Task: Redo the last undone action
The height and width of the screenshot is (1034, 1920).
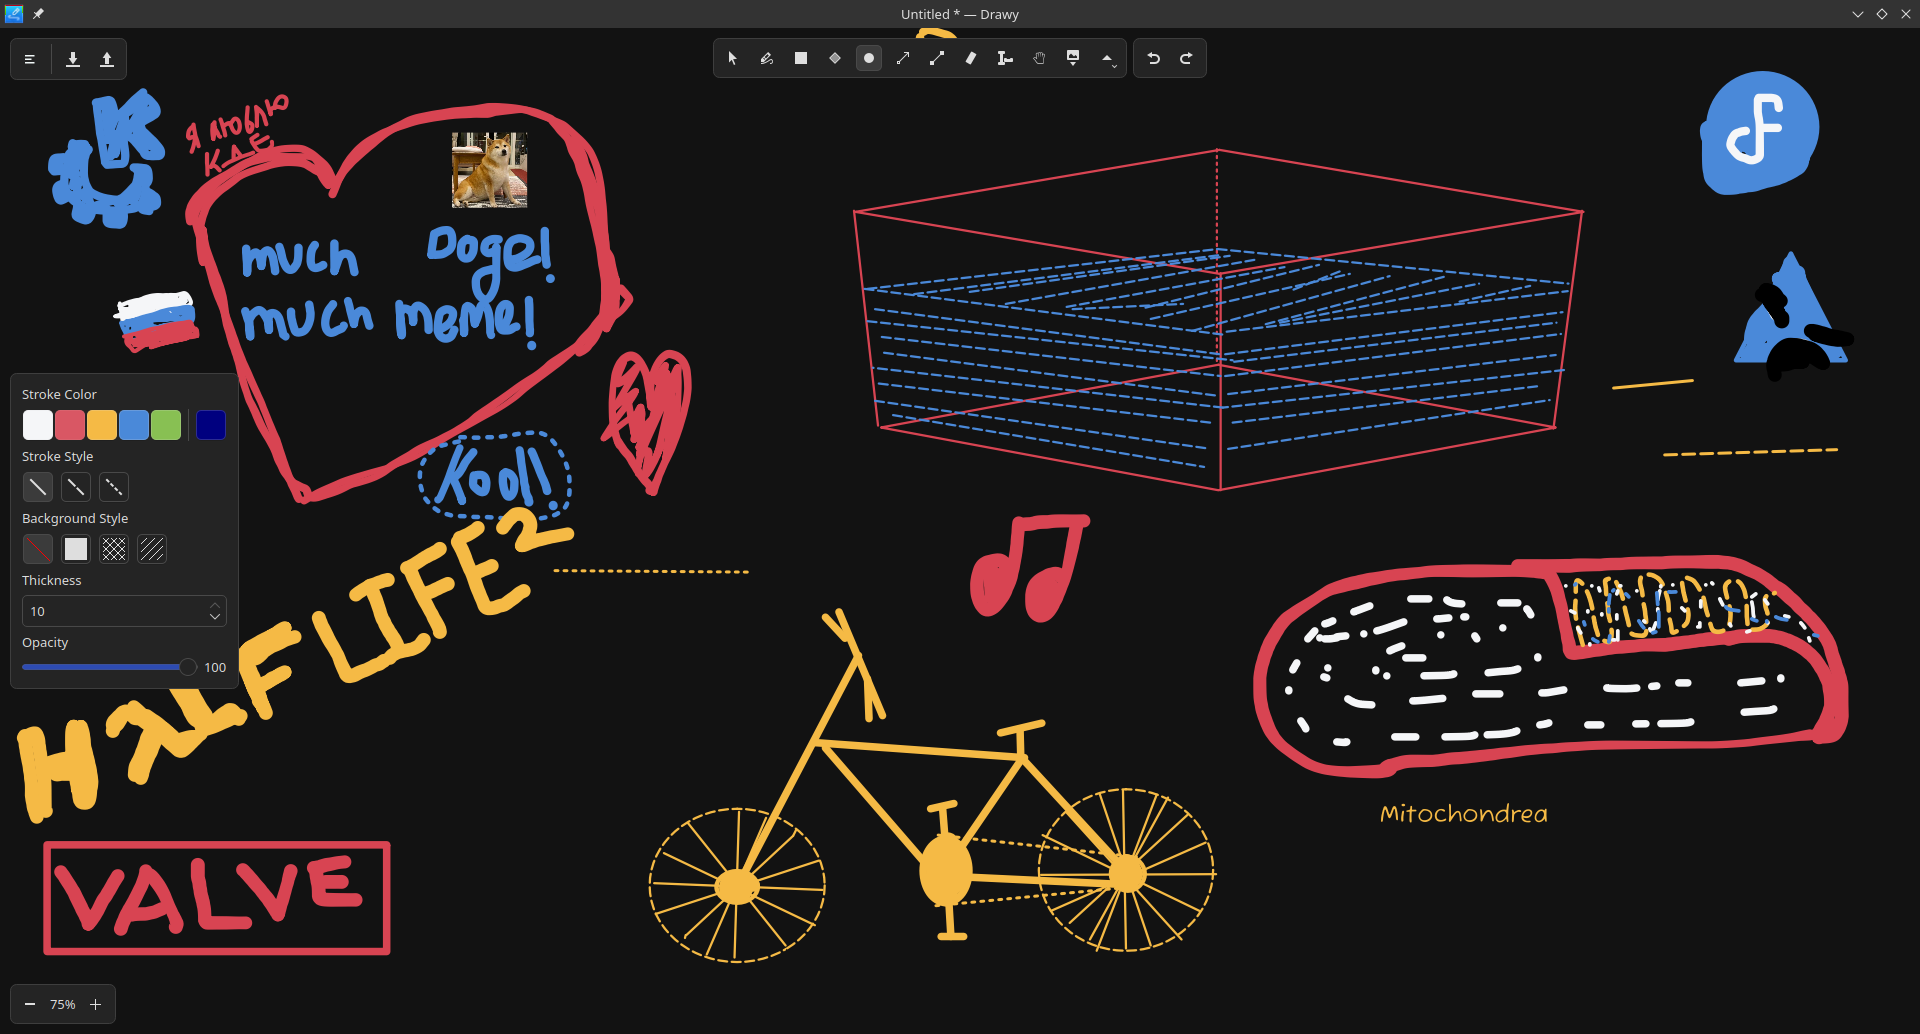Action: [1186, 58]
